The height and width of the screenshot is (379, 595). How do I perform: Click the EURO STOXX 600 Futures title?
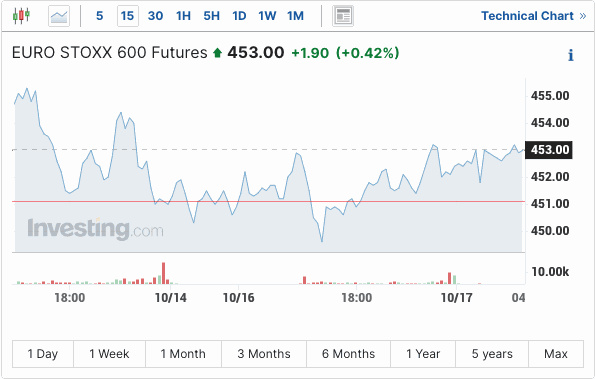110,52
